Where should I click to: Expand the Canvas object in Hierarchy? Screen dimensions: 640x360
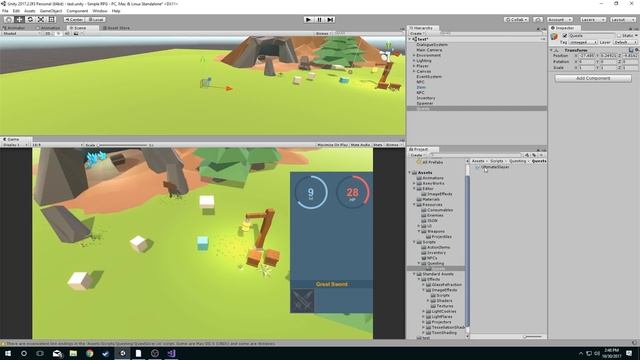[x=414, y=71]
